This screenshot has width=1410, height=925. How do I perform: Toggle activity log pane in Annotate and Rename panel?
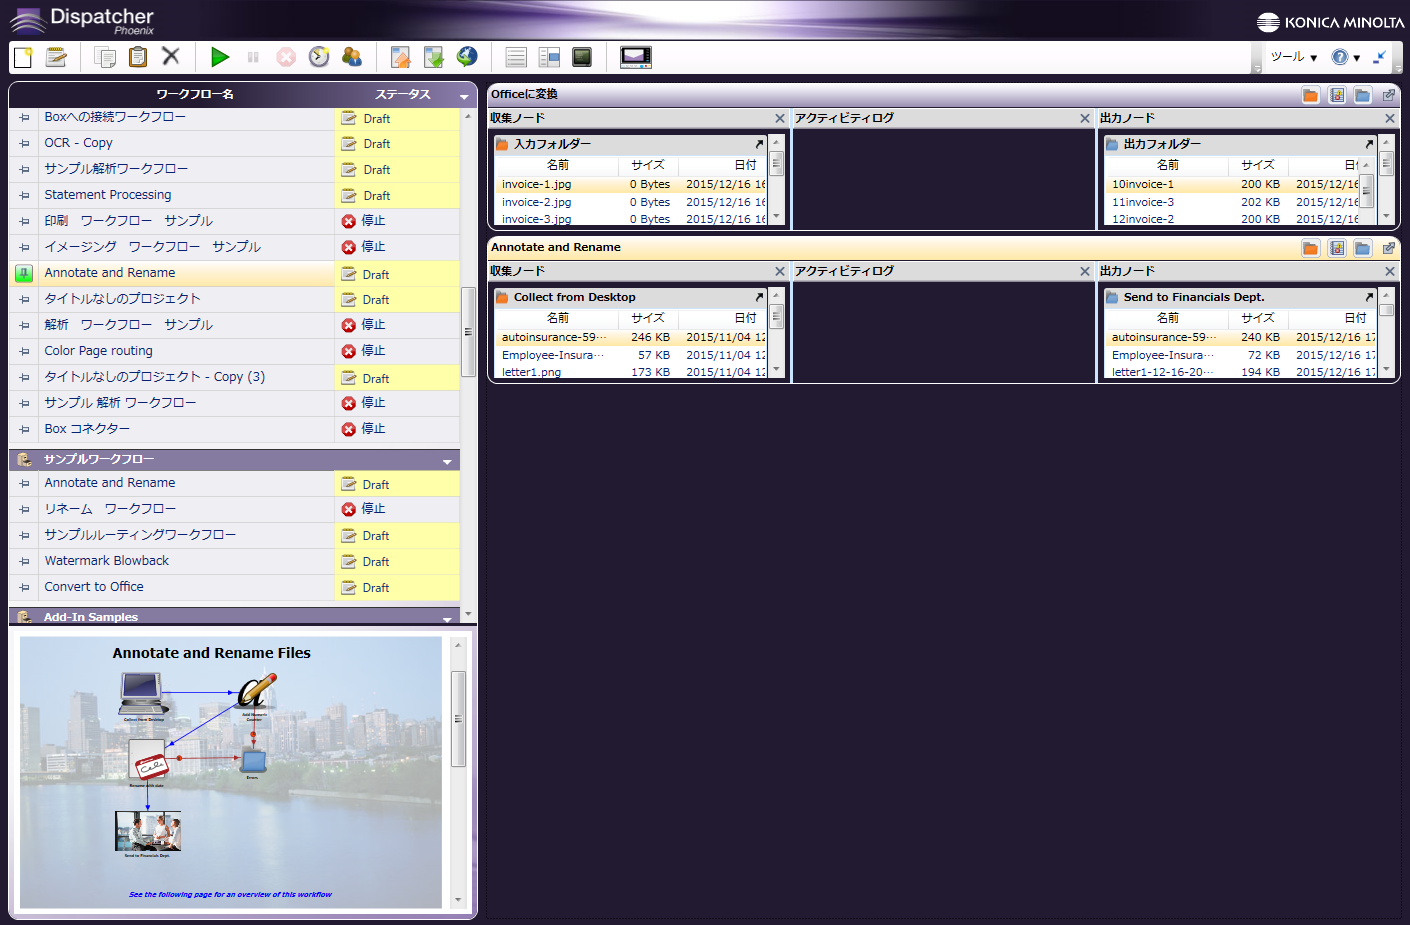click(x=1337, y=248)
